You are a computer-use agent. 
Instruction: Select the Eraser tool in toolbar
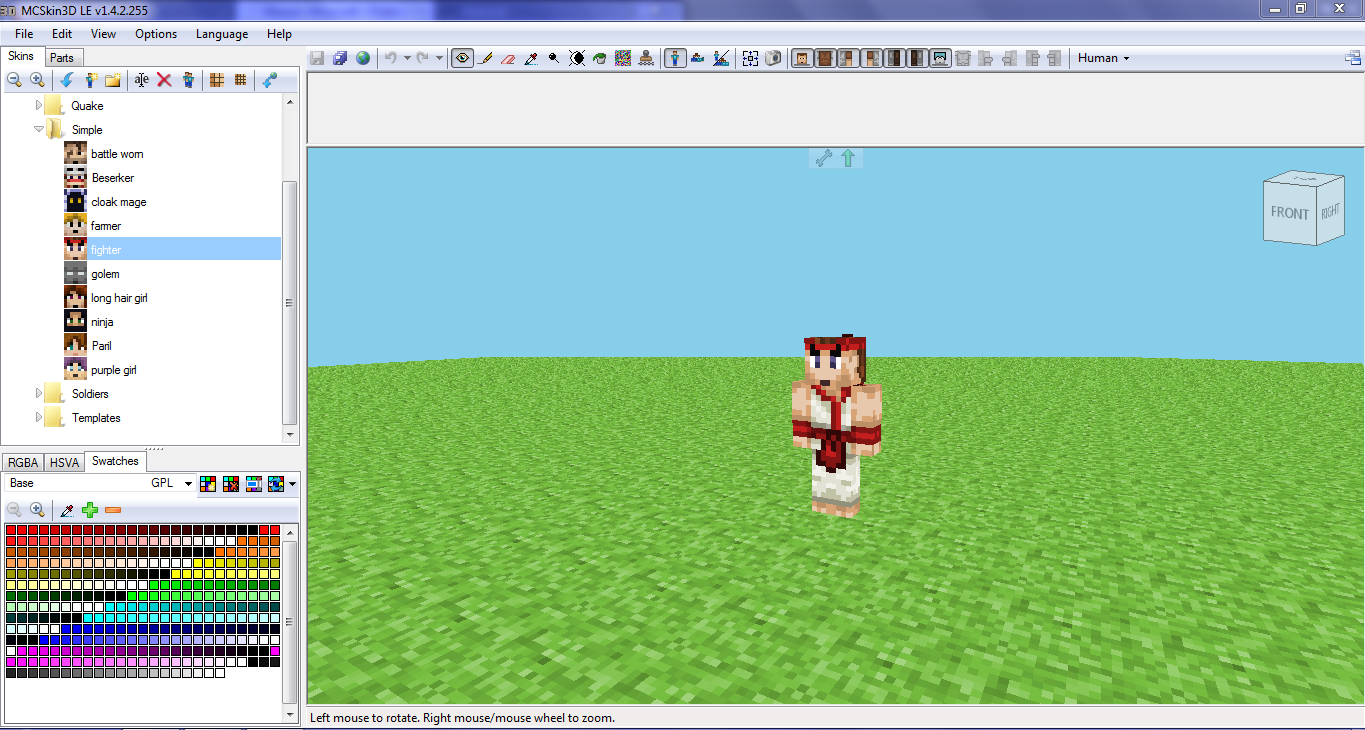[x=508, y=58]
